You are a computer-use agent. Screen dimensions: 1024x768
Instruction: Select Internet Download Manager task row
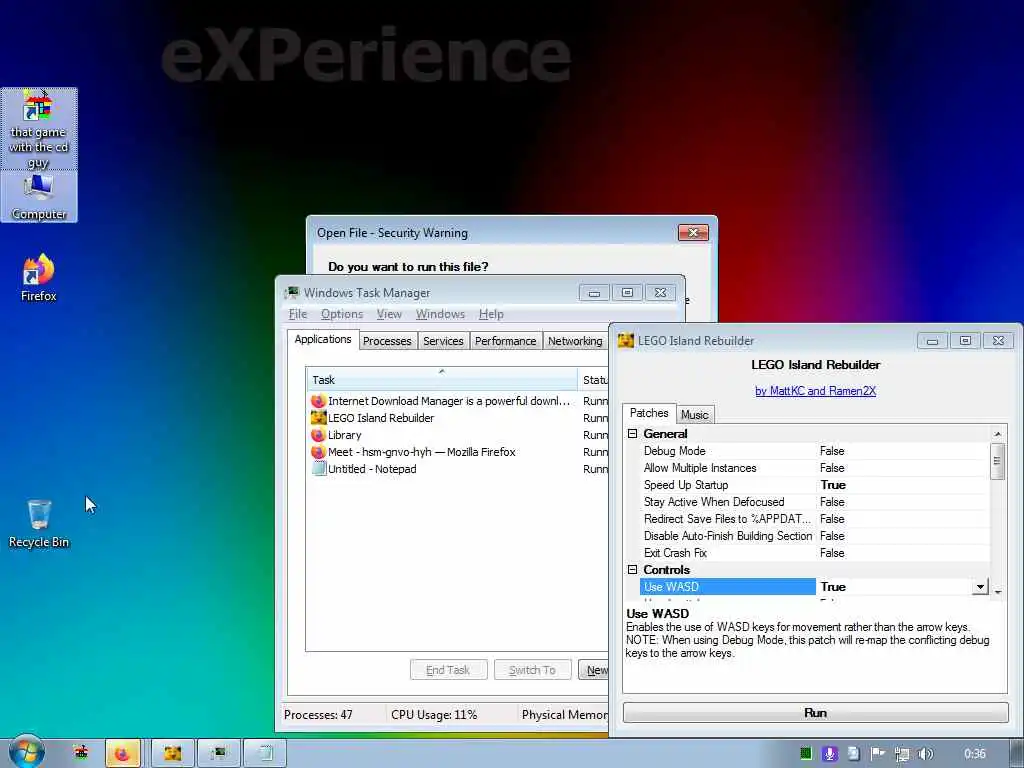pyautogui.click(x=441, y=401)
